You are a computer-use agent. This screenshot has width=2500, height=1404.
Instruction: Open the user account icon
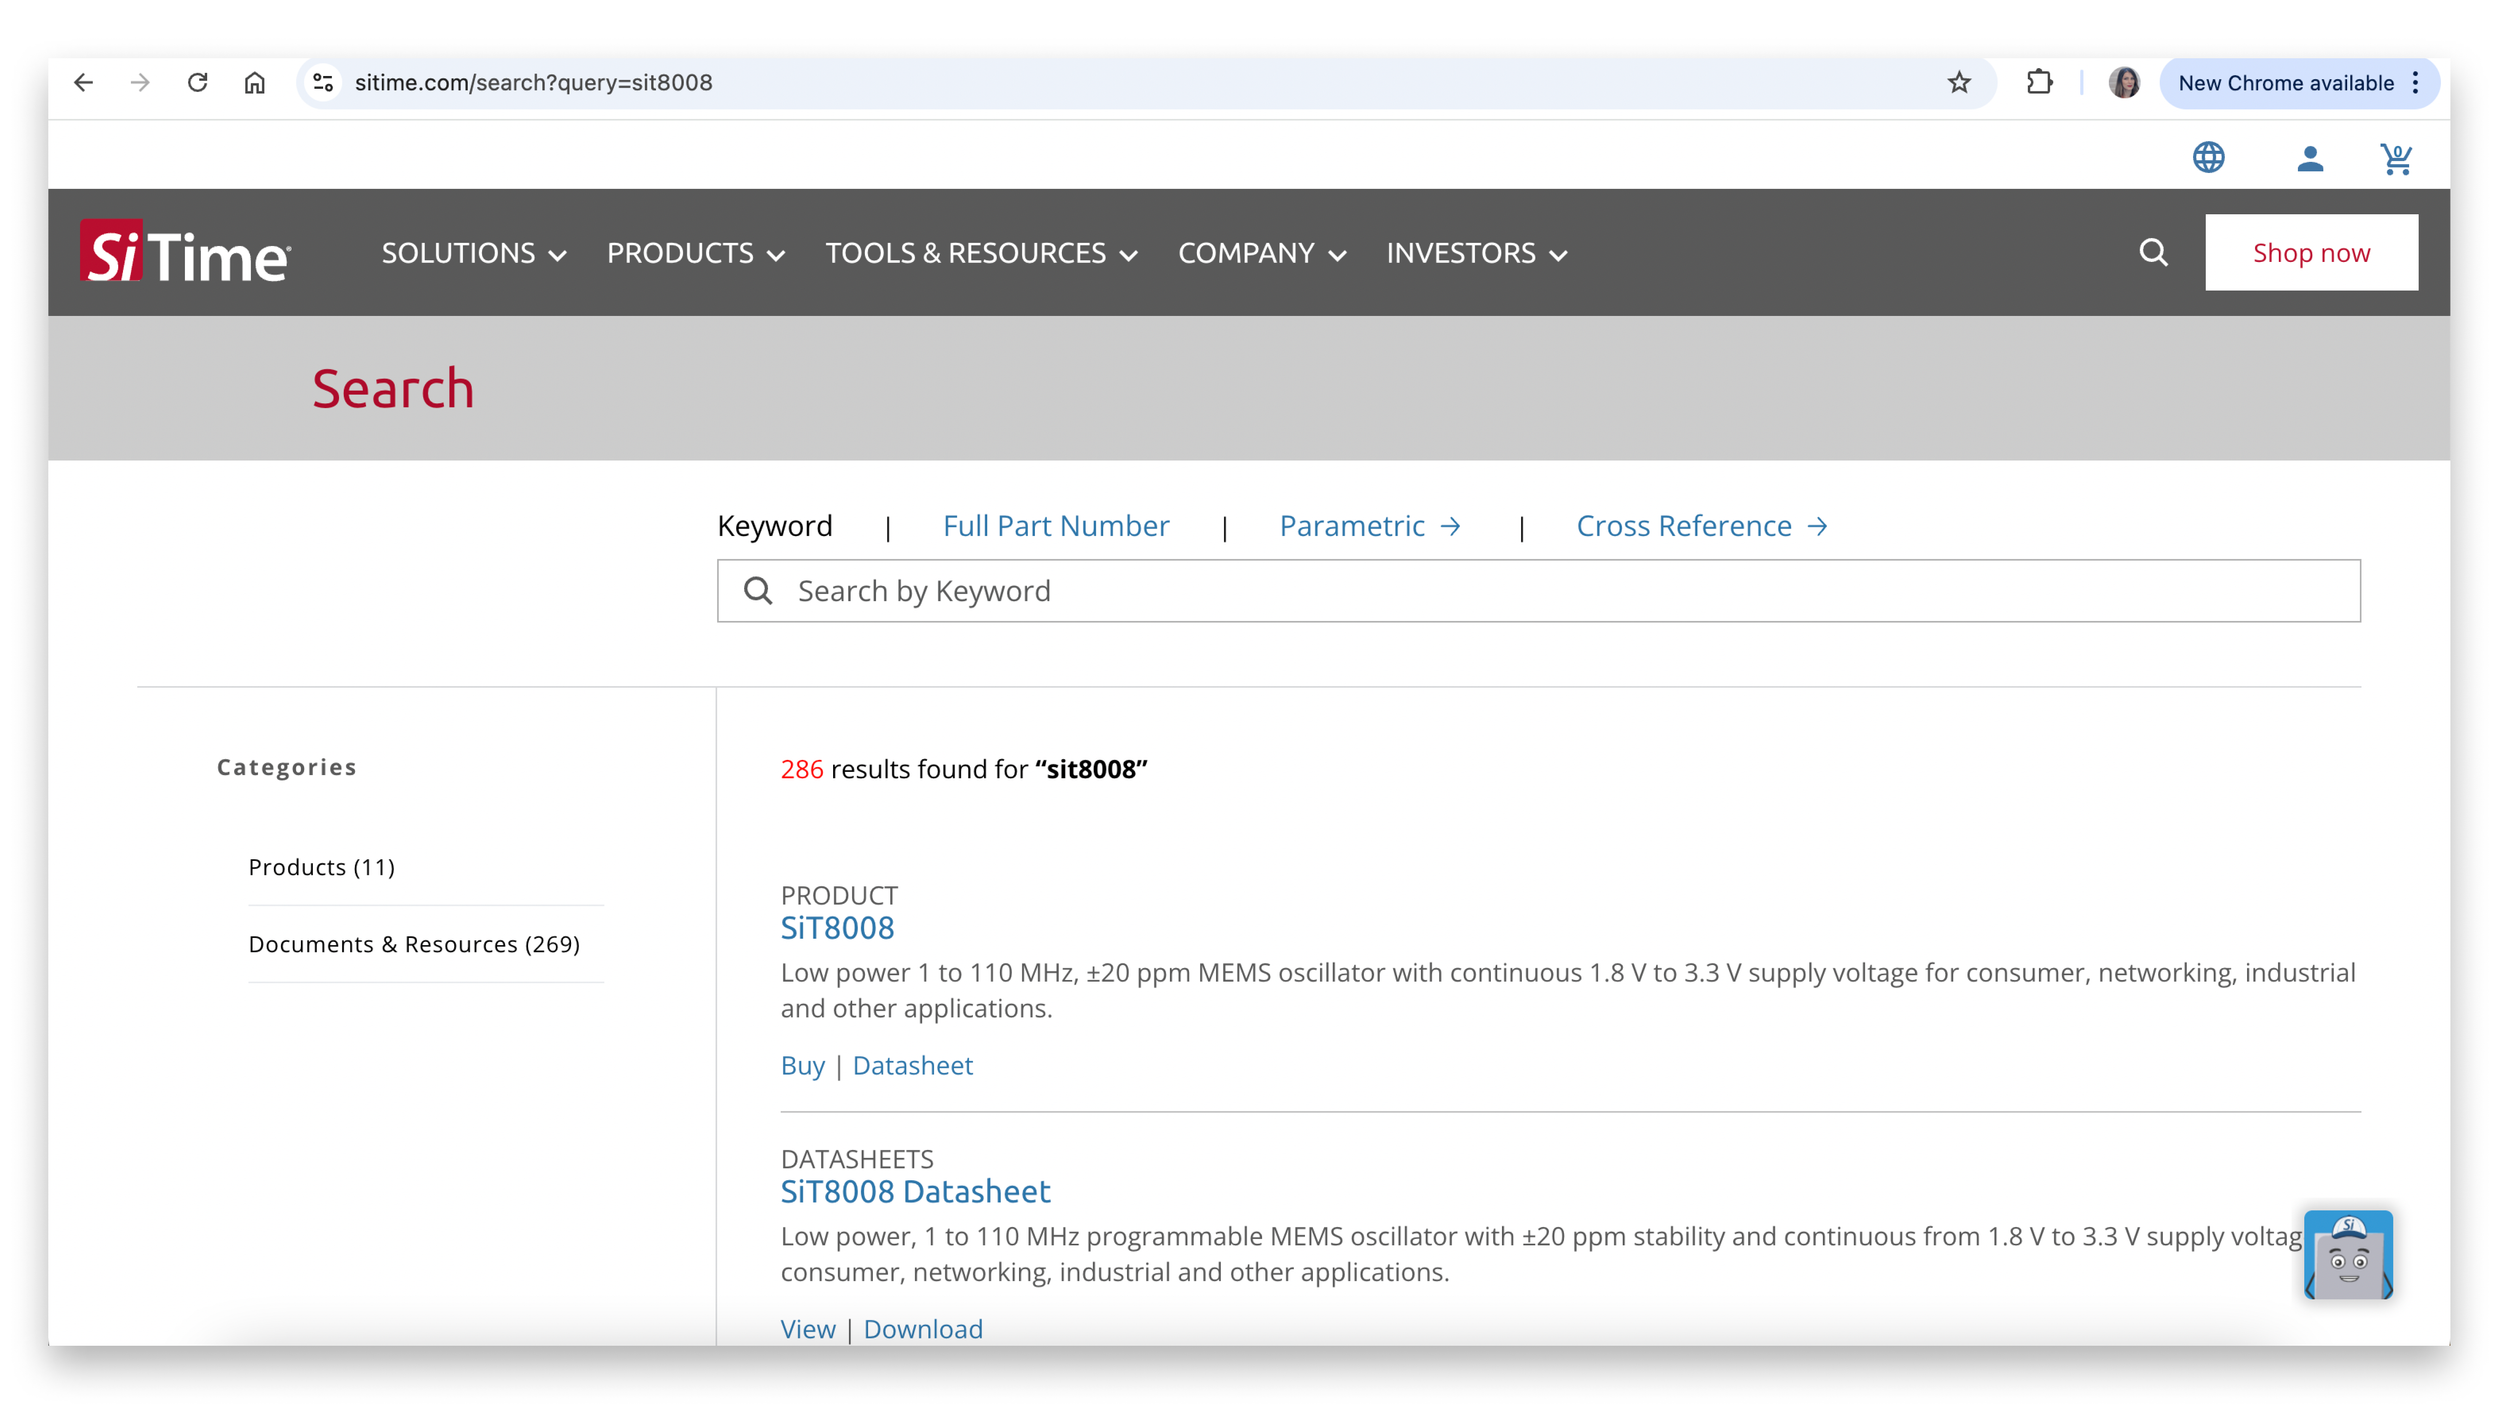(2309, 158)
